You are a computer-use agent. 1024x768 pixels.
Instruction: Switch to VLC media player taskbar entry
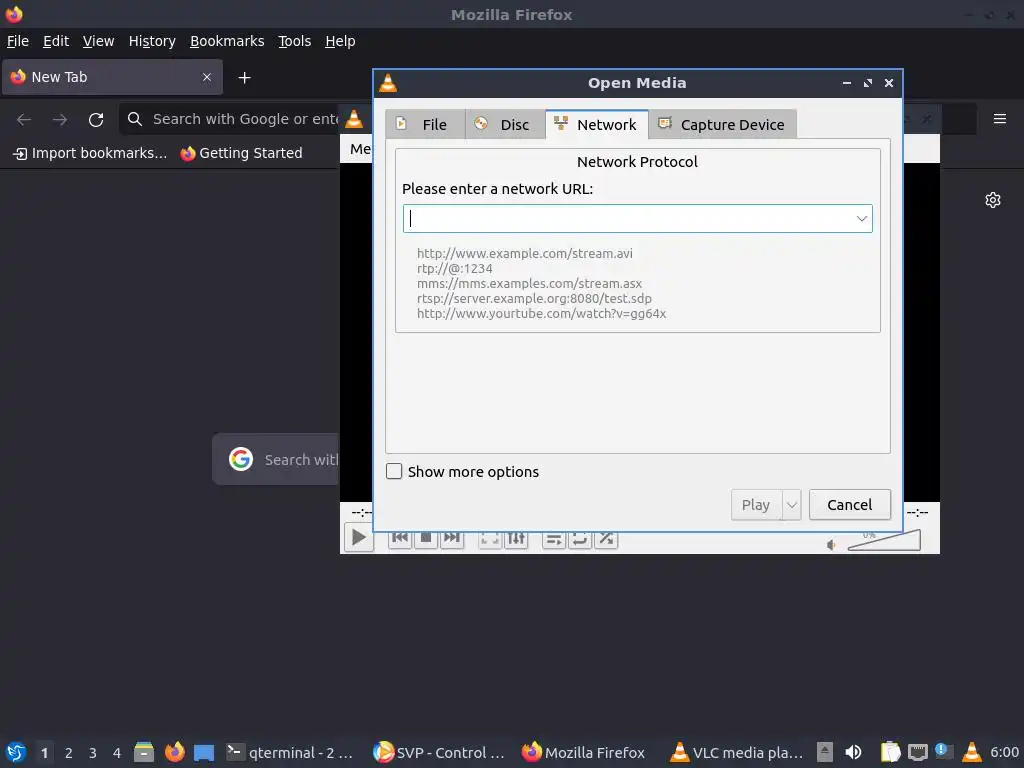(x=737, y=752)
